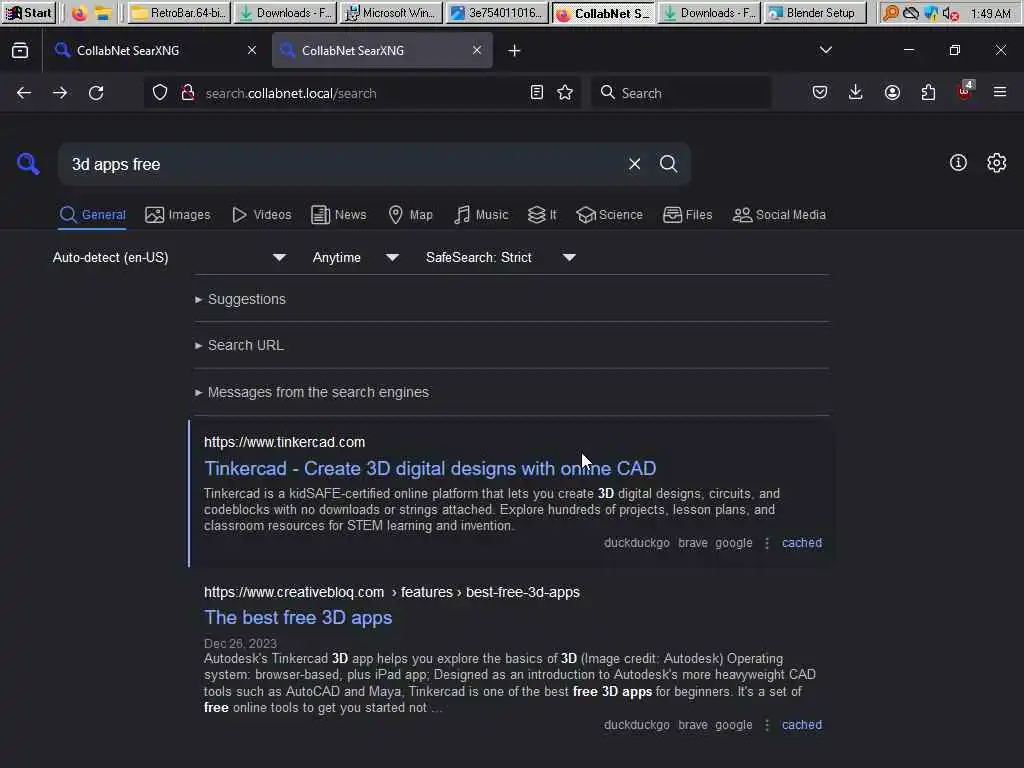Open the uBlock Origin extension icon

965,91
